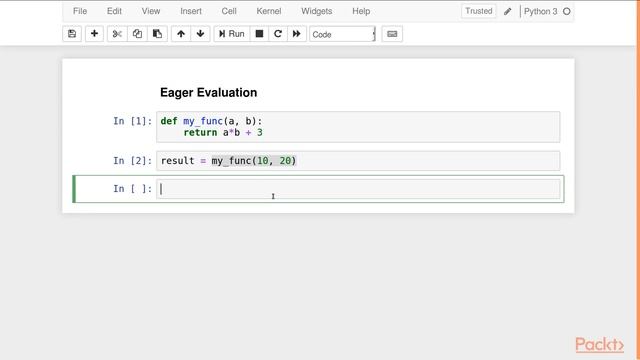Screen dimensions: 640x360
Task: Click the Python 3 kernel name
Action: pos(540,11)
